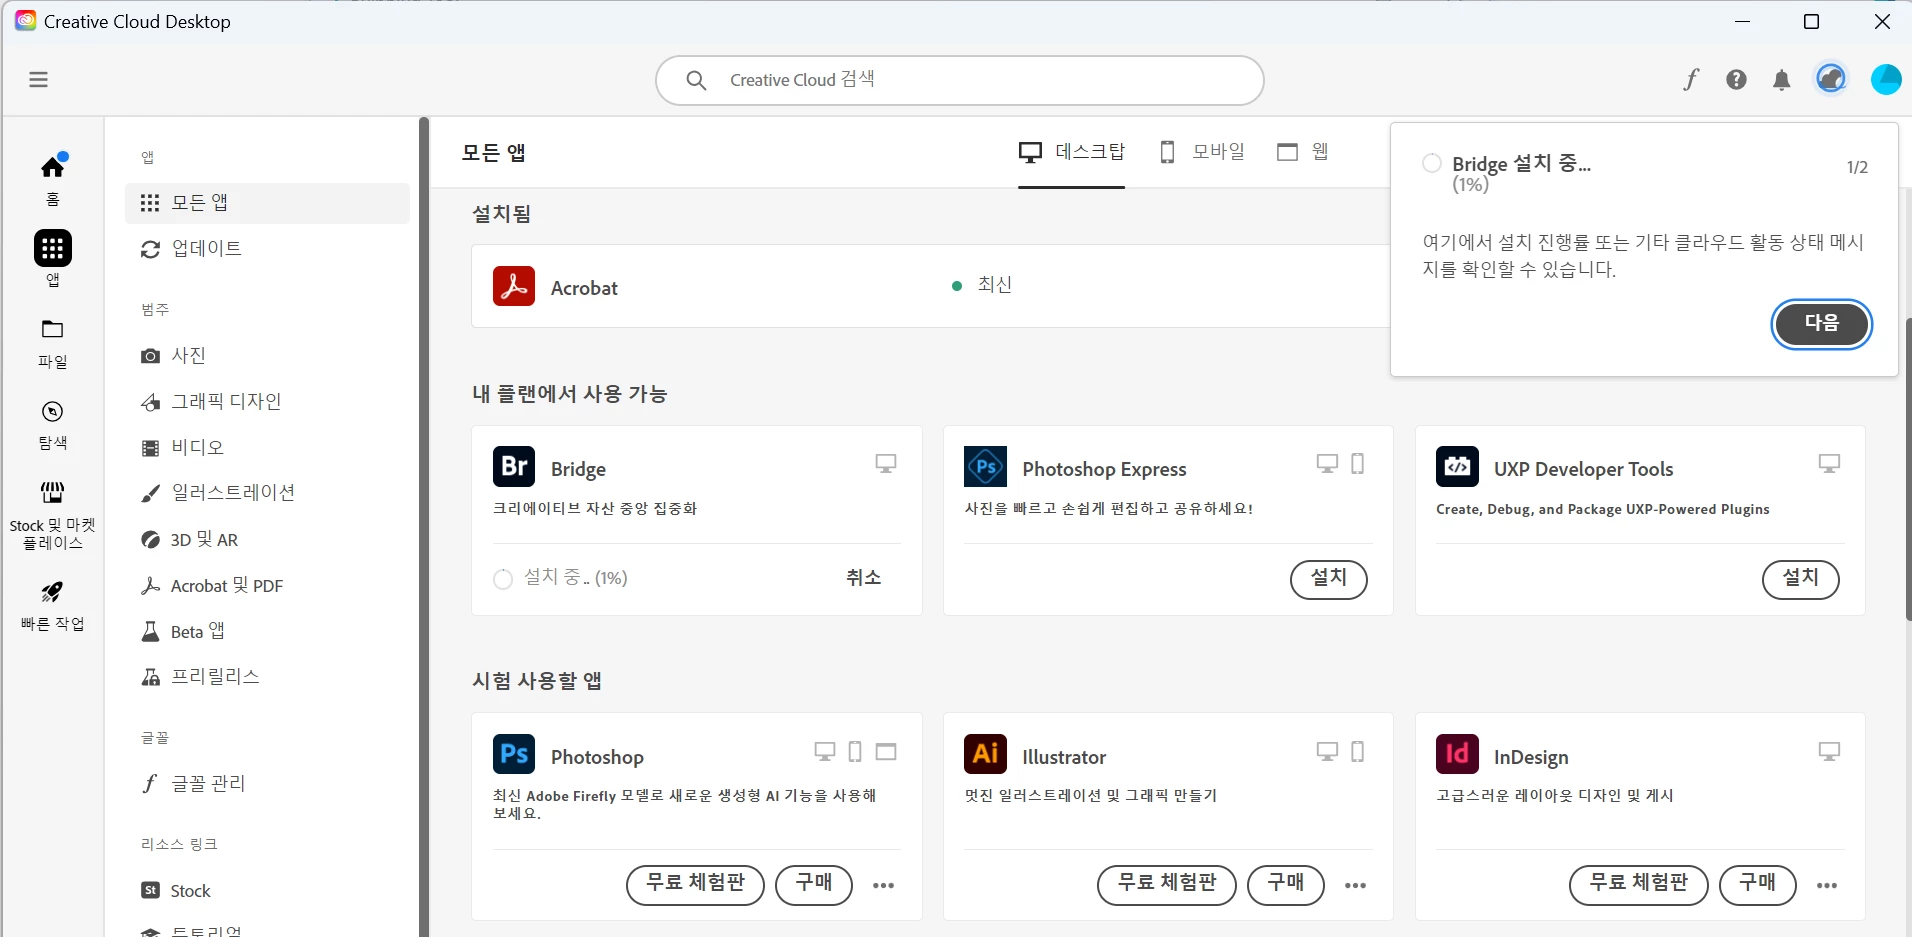The height and width of the screenshot is (937, 1912).
Task: Select 모든 앱 in the side list
Action: [x=267, y=203]
